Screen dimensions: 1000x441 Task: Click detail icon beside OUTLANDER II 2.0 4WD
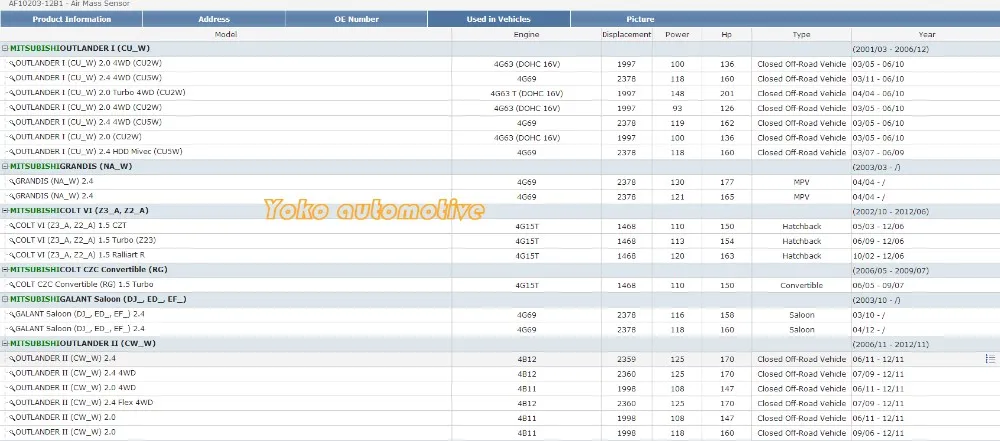pyautogui.click(x=11, y=388)
